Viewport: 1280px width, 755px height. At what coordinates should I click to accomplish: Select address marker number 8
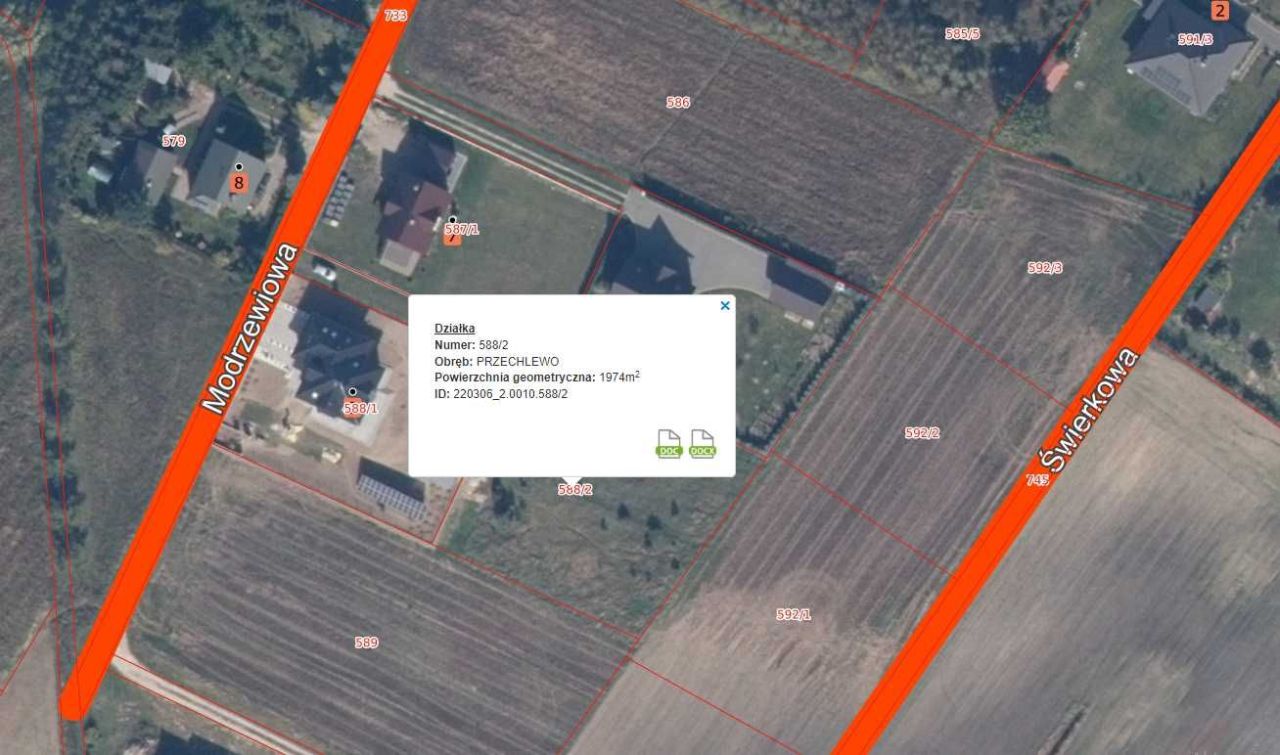pyautogui.click(x=238, y=183)
